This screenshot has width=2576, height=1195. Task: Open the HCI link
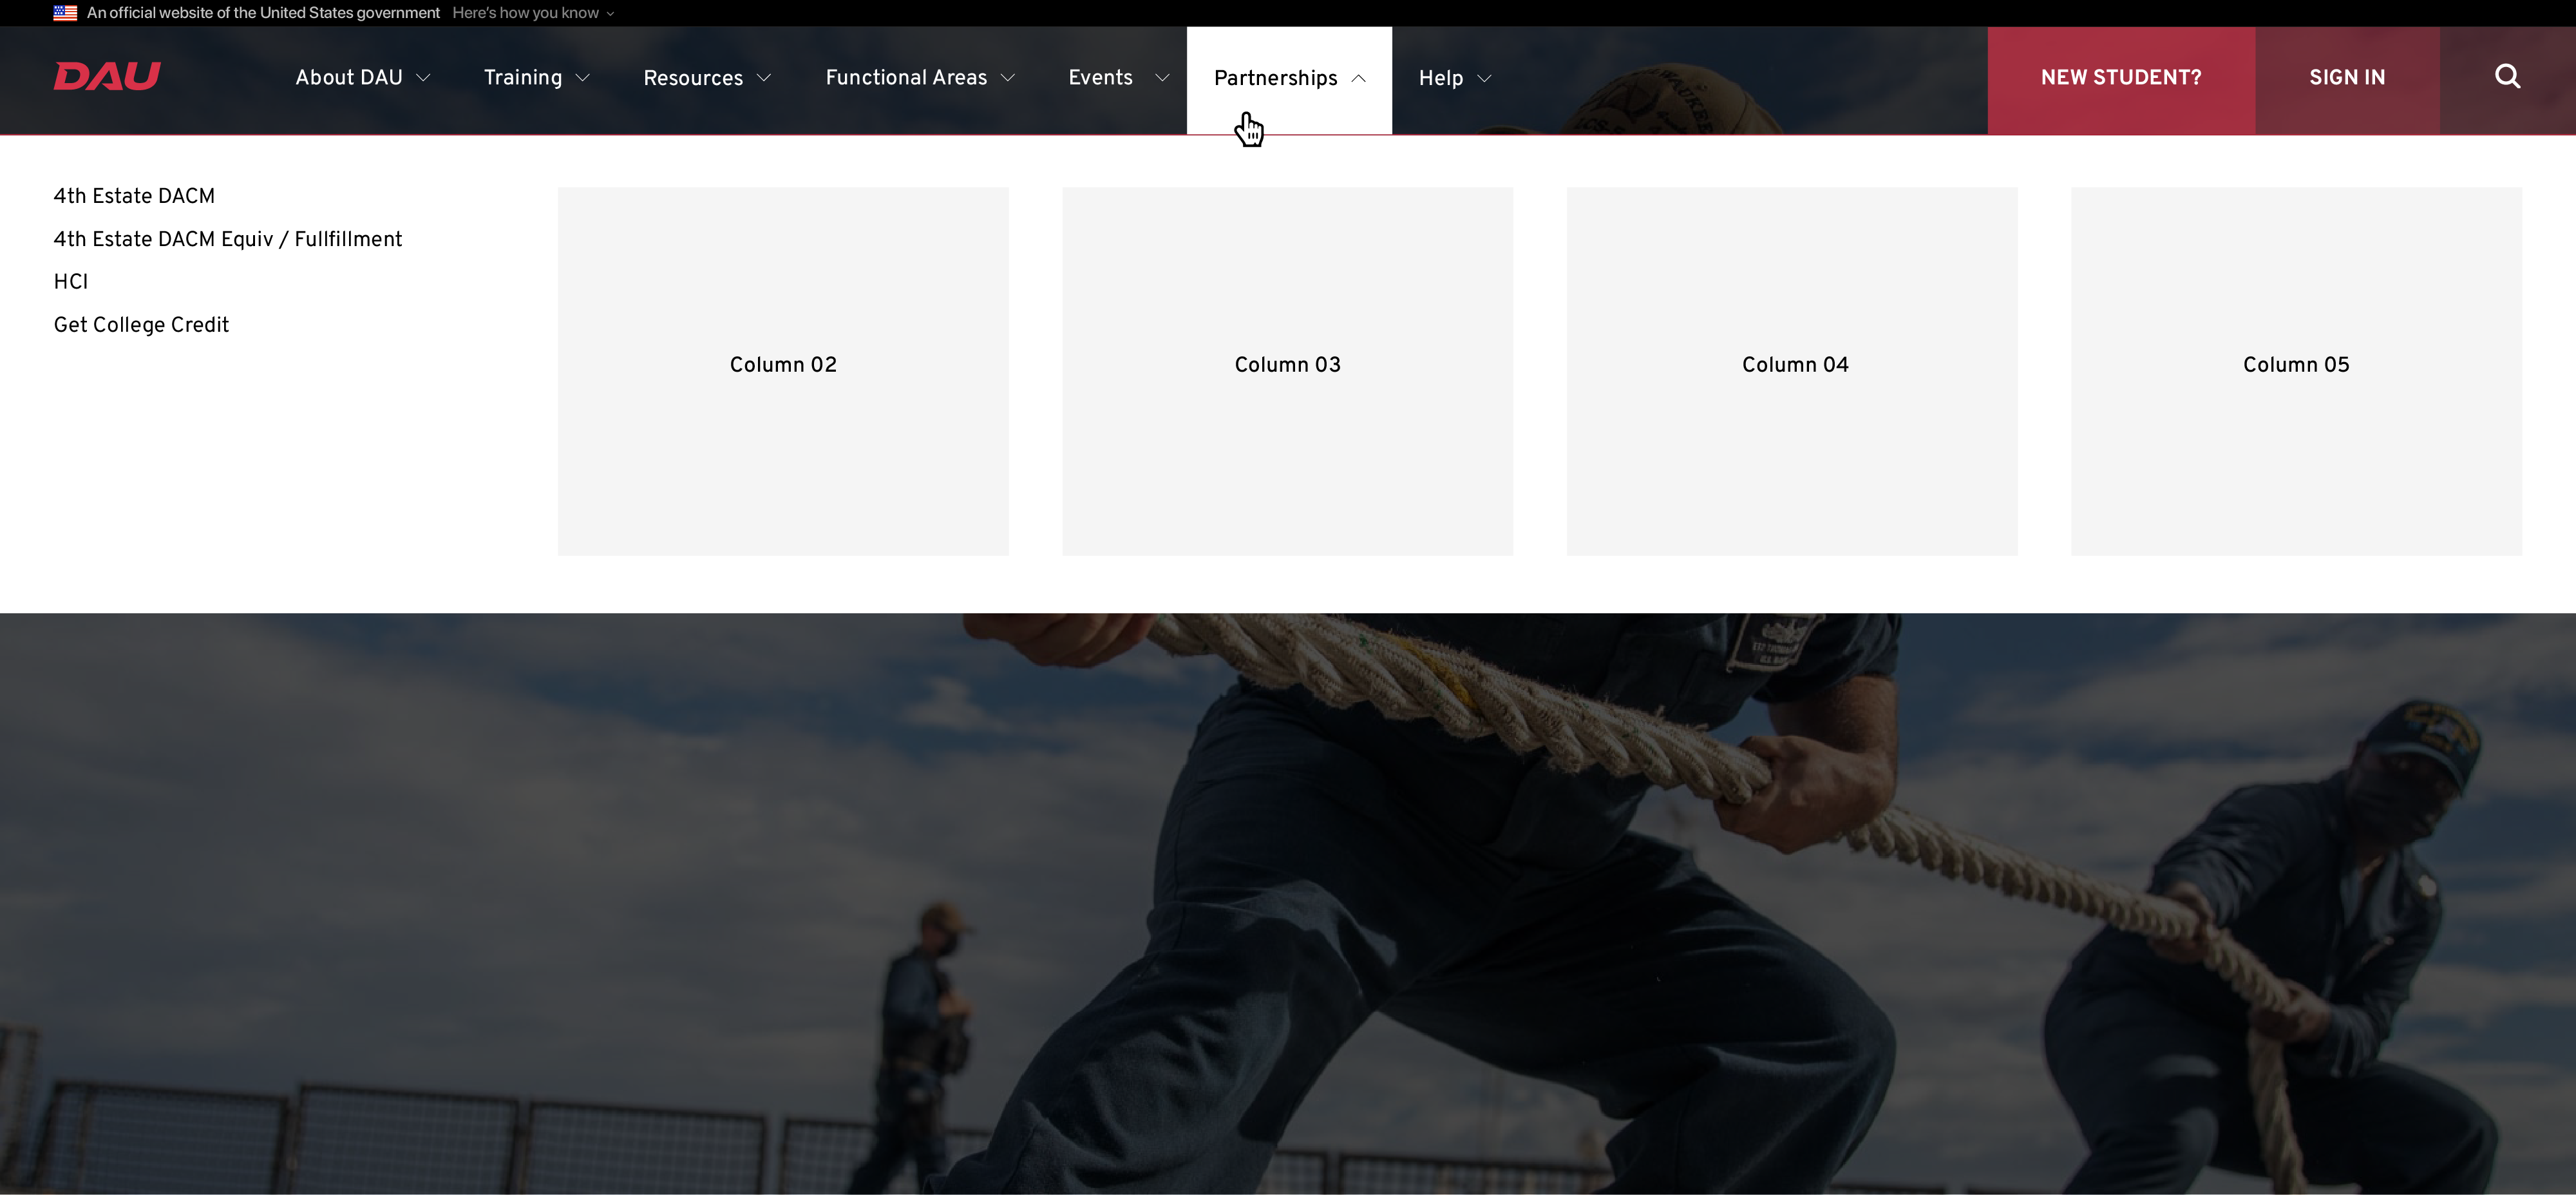(x=71, y=282)
